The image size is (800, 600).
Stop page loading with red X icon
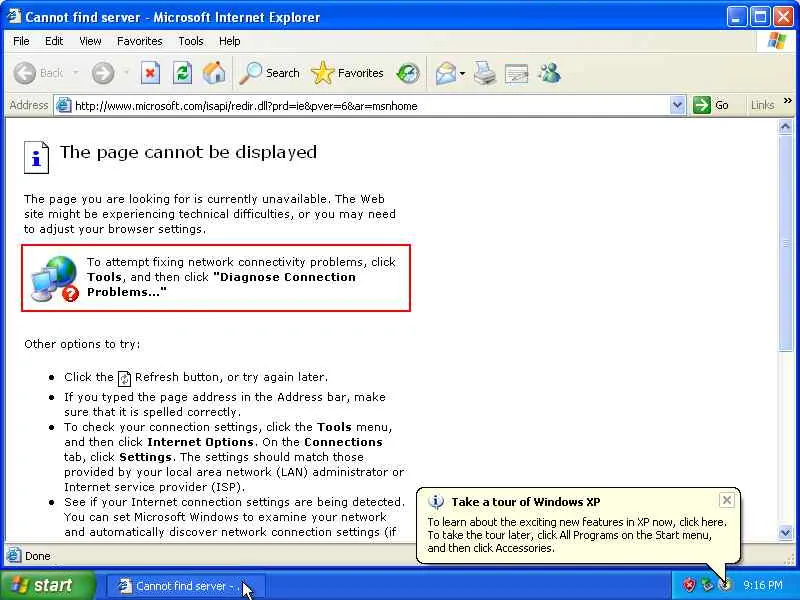coord(150,73)
